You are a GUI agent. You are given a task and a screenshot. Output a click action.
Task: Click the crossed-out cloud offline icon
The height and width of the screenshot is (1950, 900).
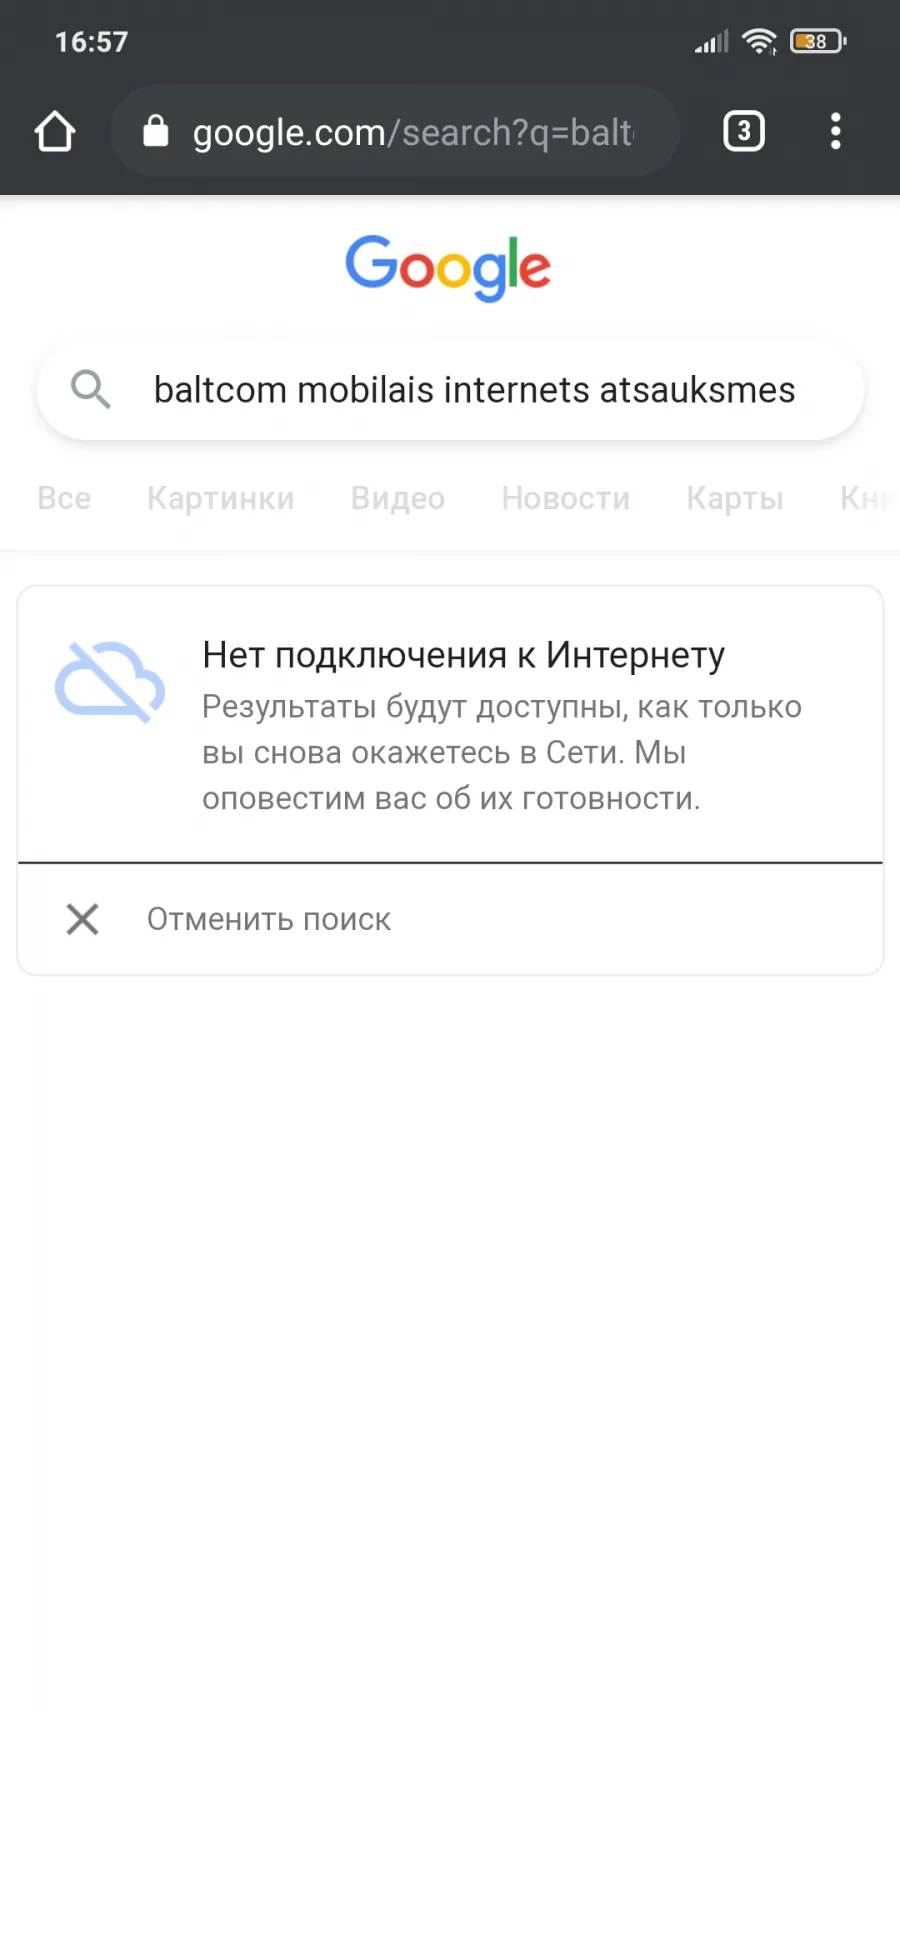click(110, 682)
